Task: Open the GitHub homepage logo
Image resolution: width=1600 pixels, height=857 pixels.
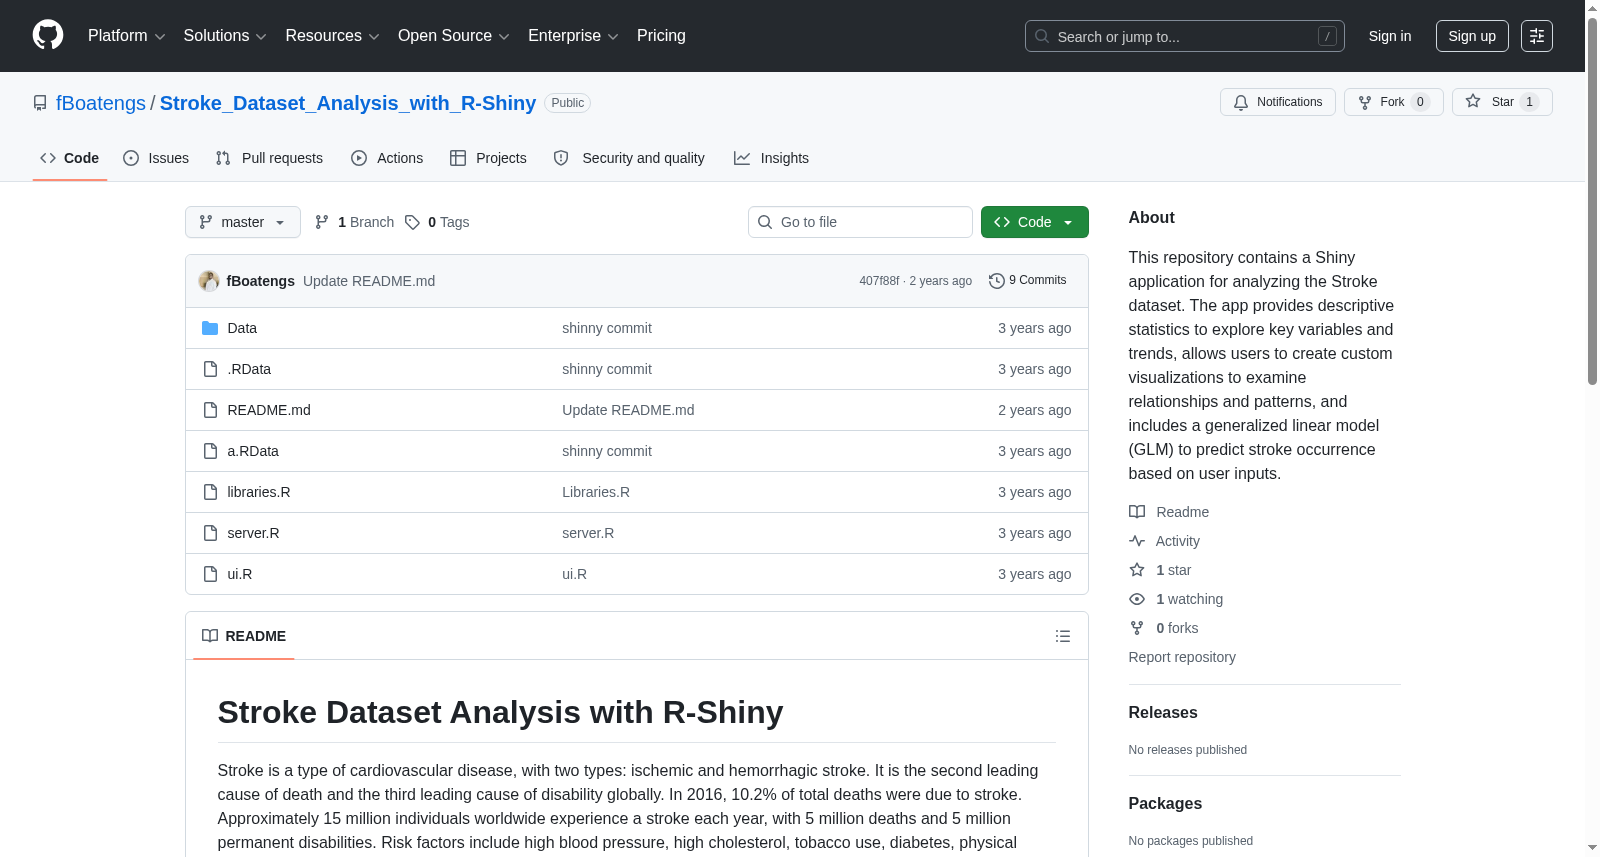Action: coord(48,35)
